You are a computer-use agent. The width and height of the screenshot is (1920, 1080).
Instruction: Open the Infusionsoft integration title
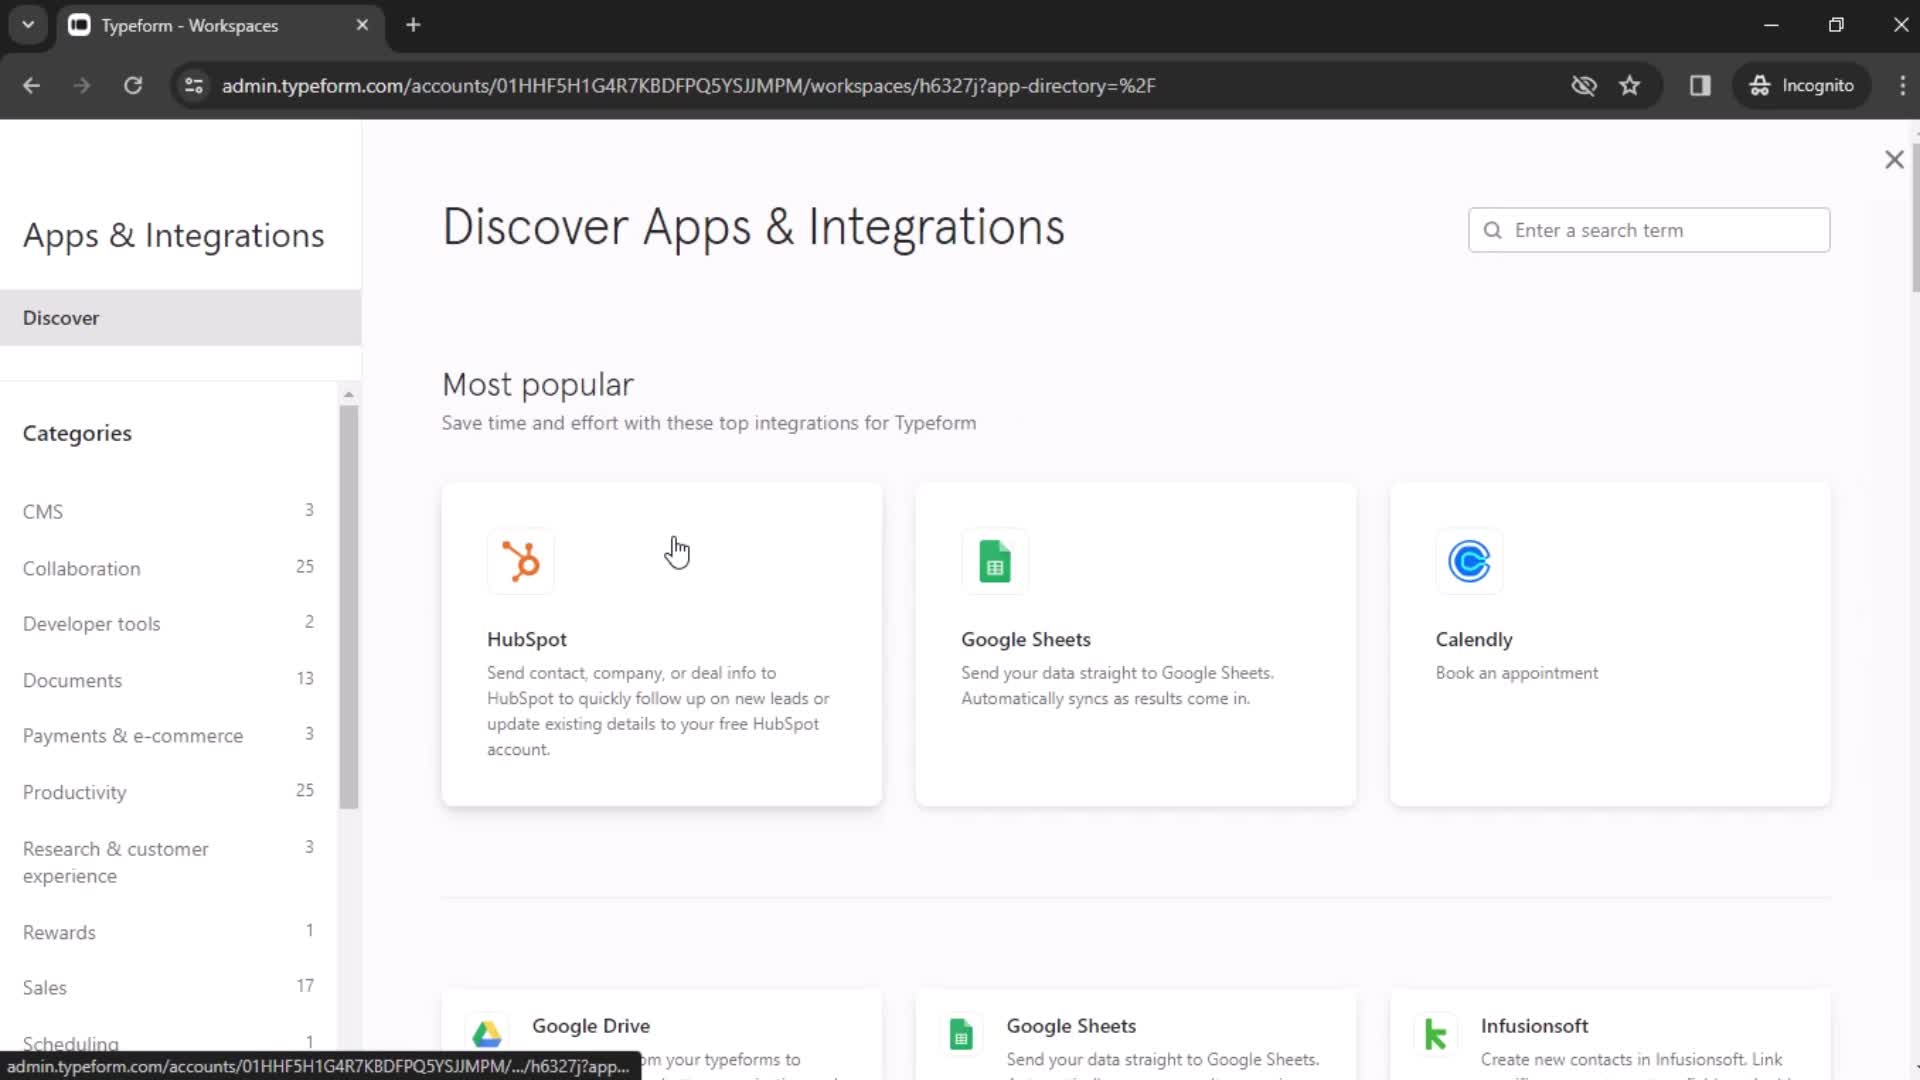pyautogui.click(x=1534, y=1026)
